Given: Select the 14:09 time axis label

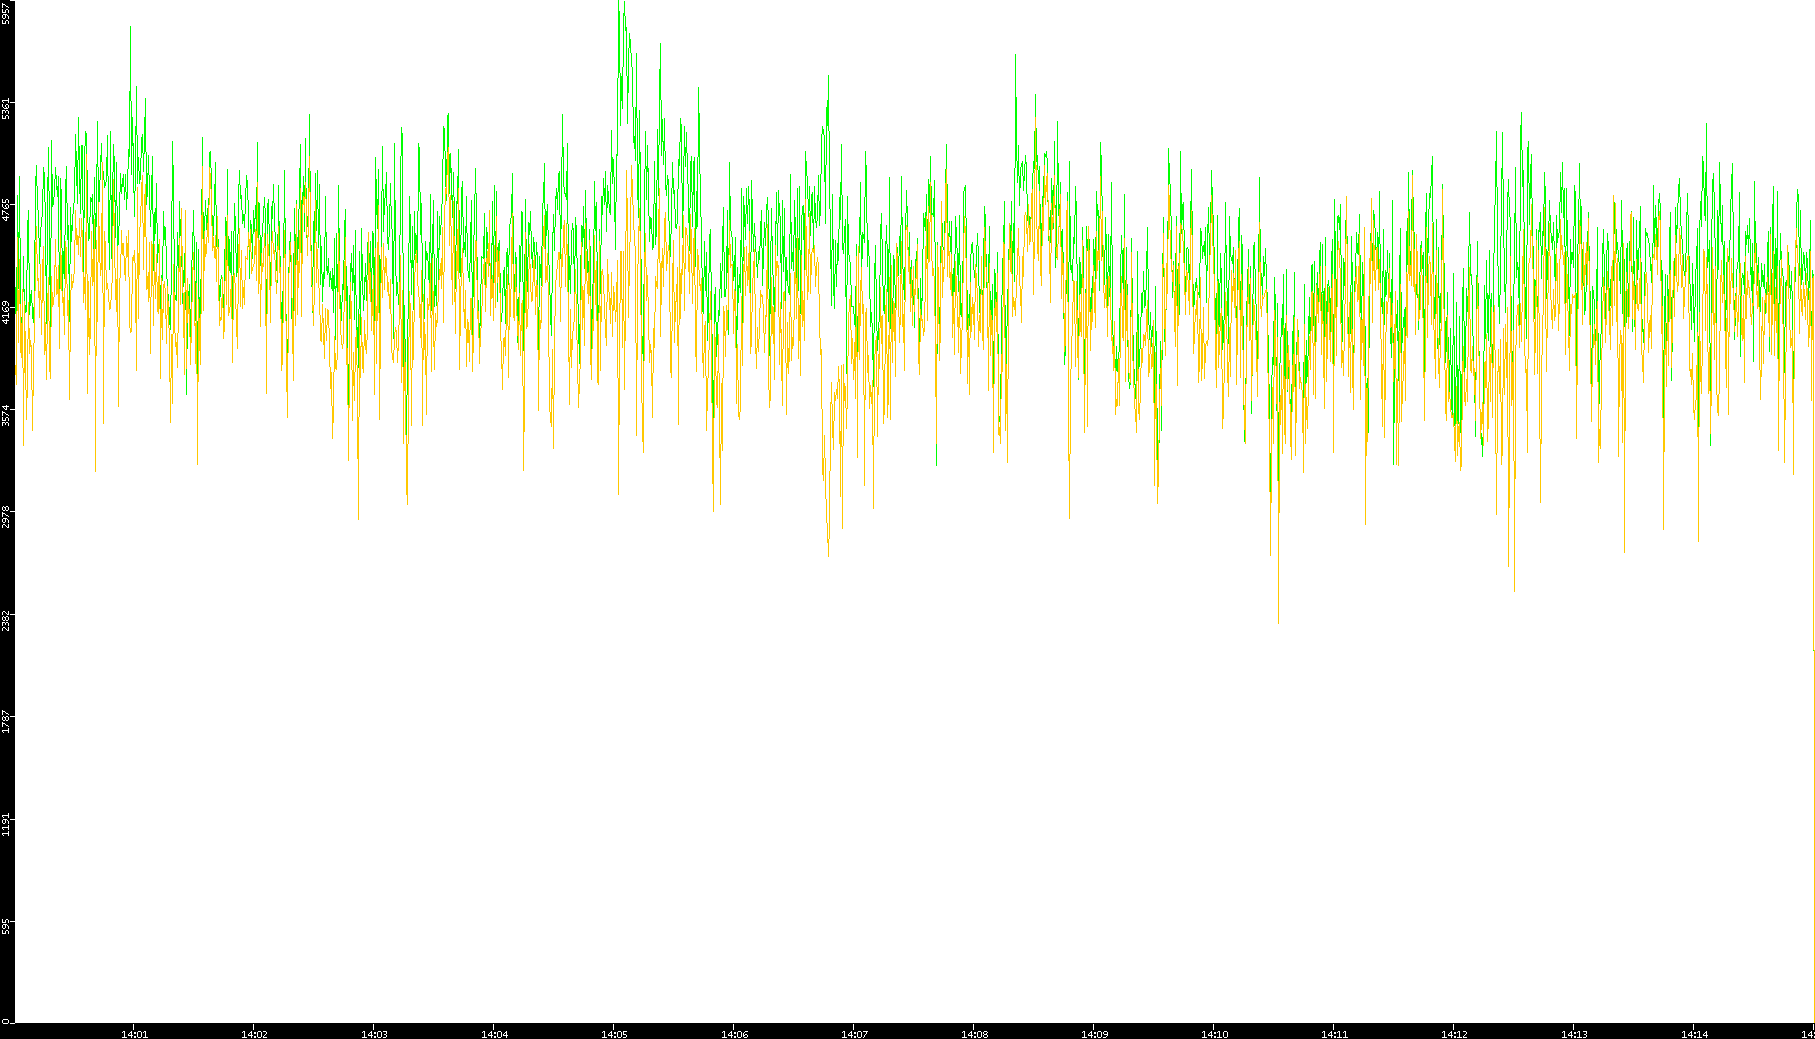Looking at the screenshot, I should coord(1094,1034).
